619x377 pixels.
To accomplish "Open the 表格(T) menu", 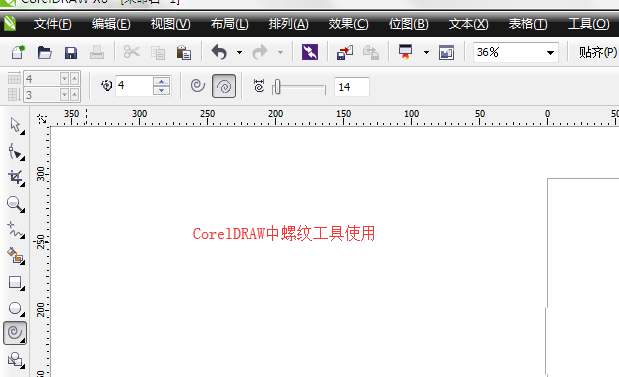I will tap(528, 24).
